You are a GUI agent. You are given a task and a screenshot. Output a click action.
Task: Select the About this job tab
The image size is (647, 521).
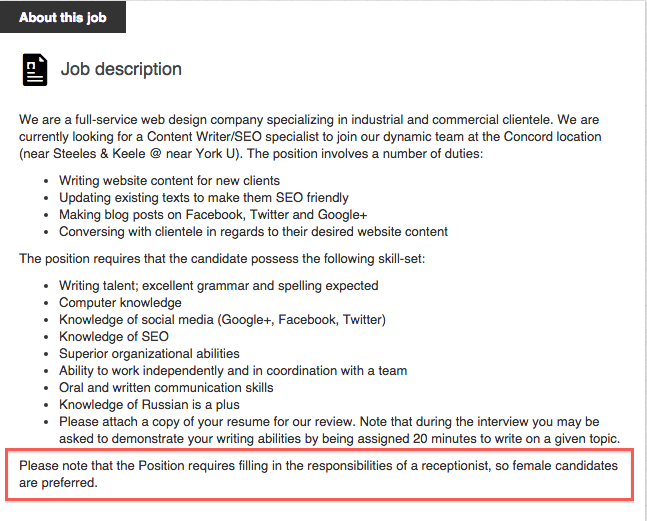coord(63,17)
